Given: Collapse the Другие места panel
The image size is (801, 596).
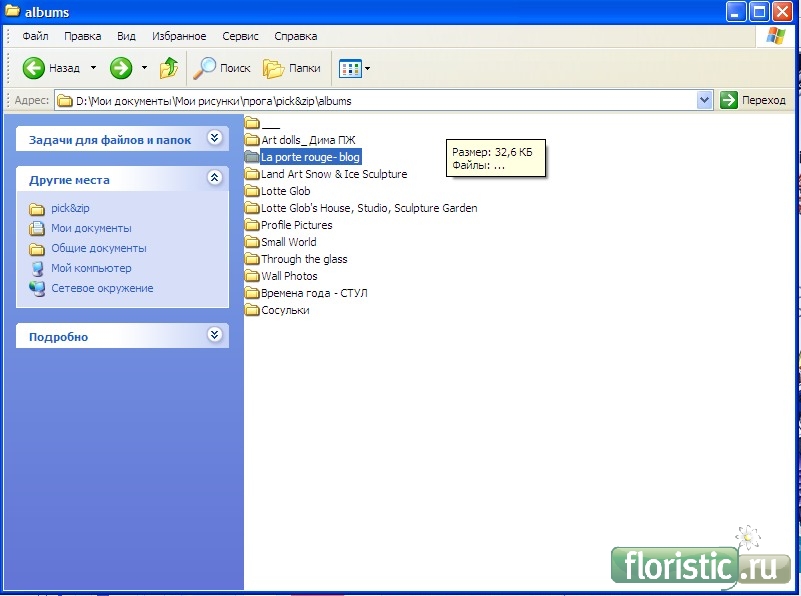Looking at the screenshot, I should (215, 178).
